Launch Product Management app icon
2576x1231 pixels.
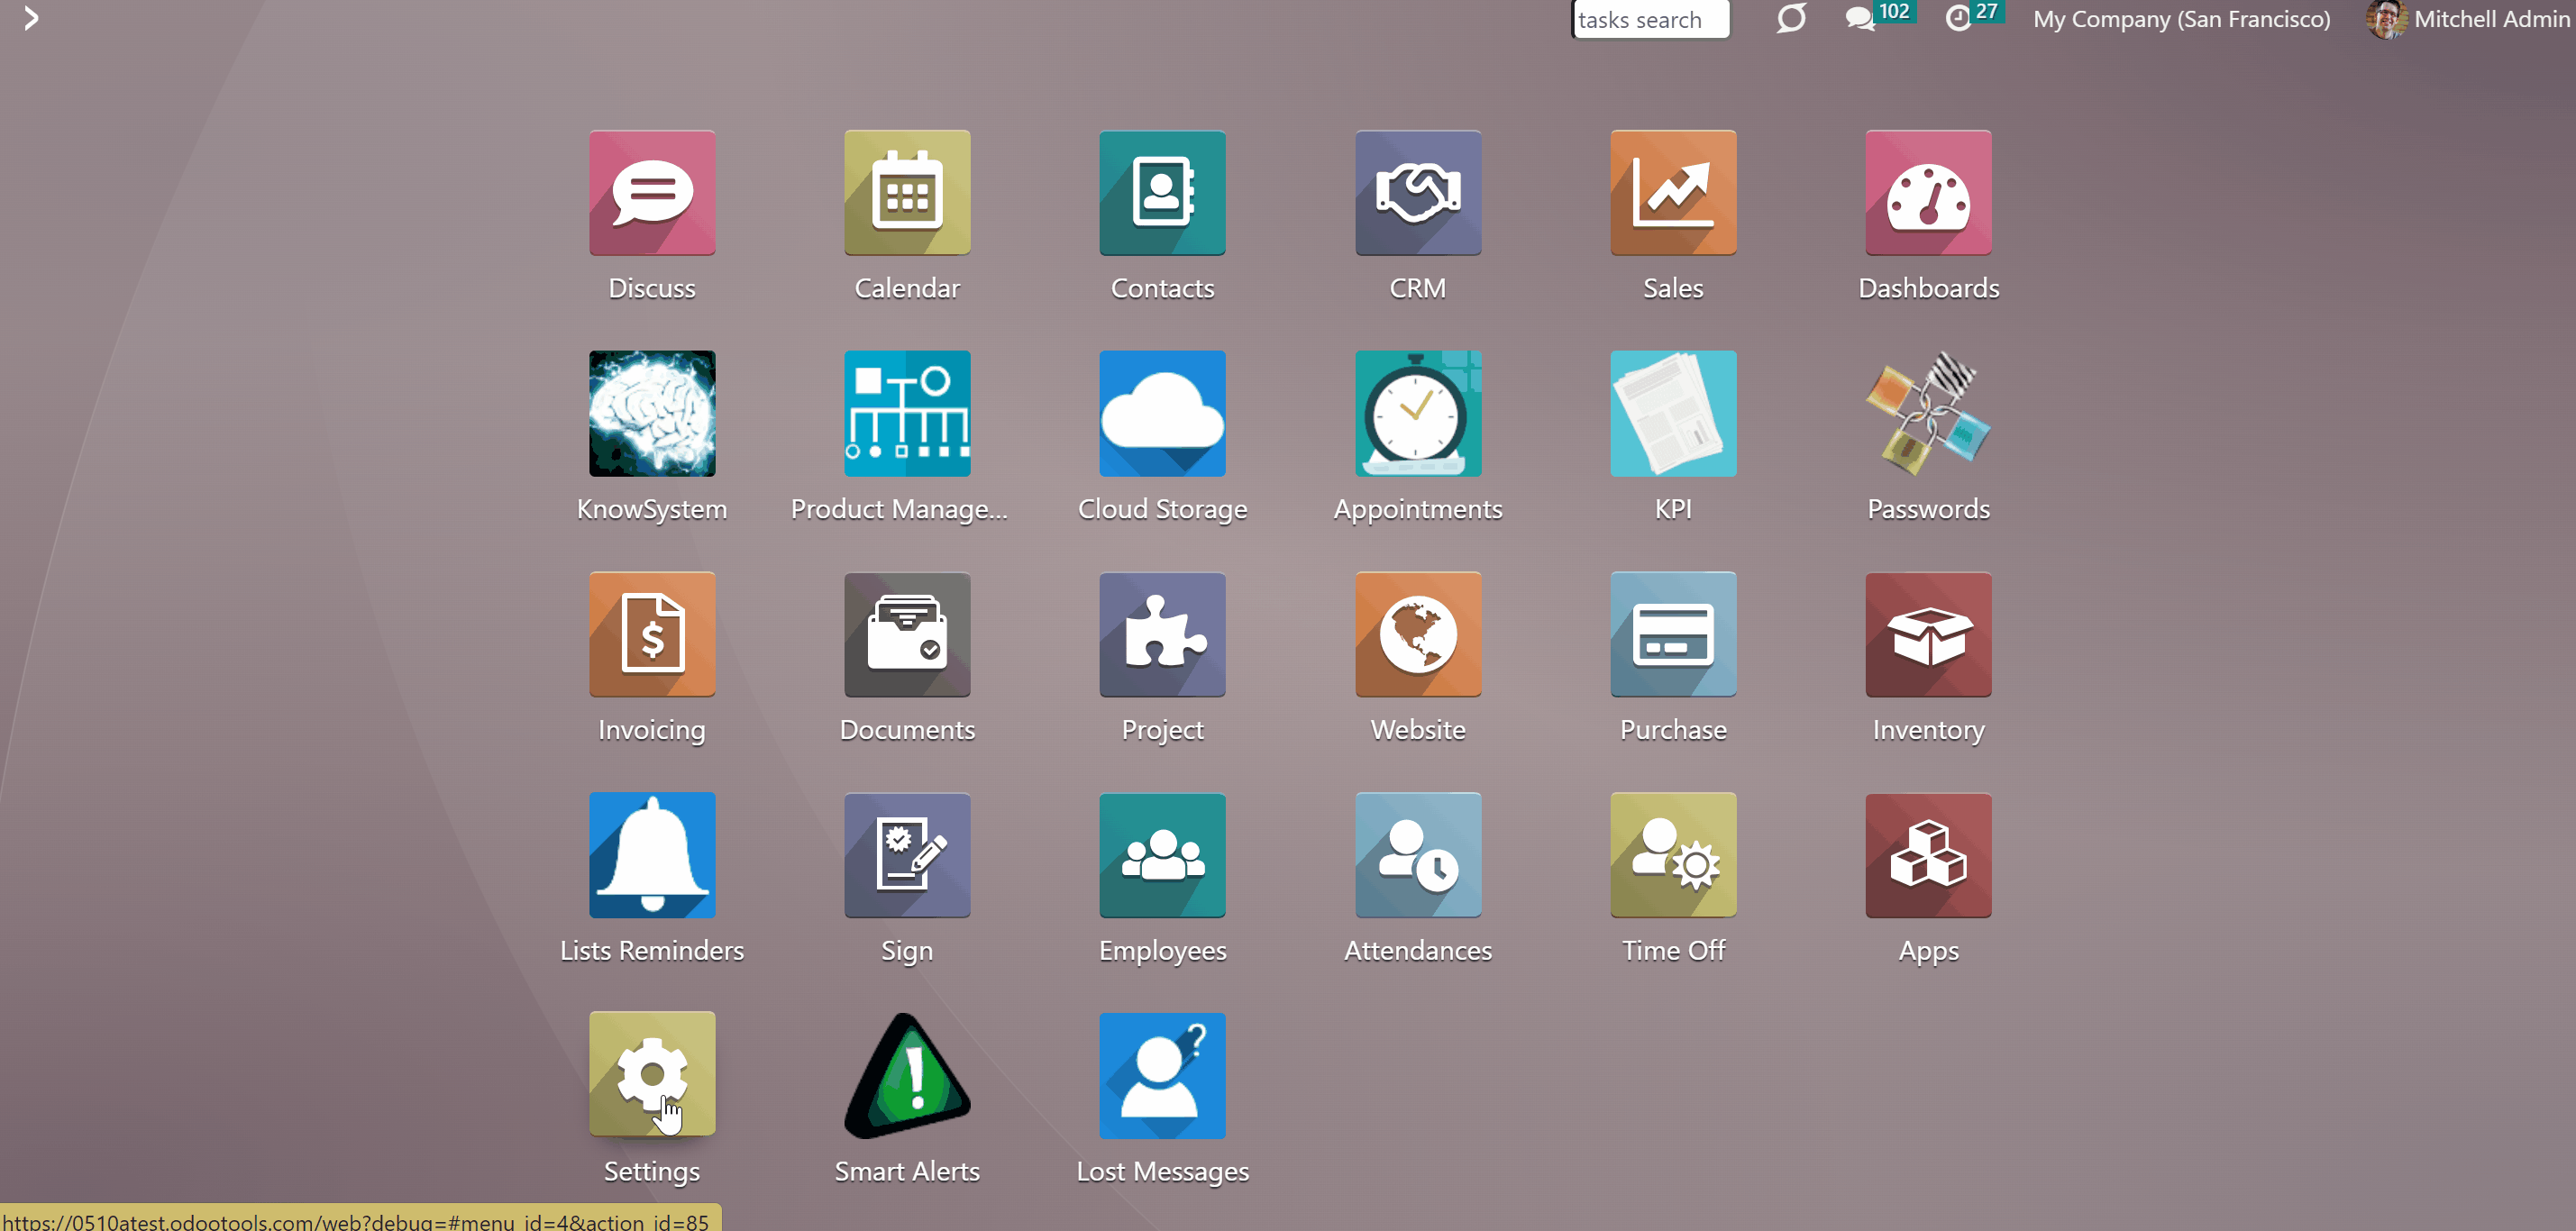(907, 413)
